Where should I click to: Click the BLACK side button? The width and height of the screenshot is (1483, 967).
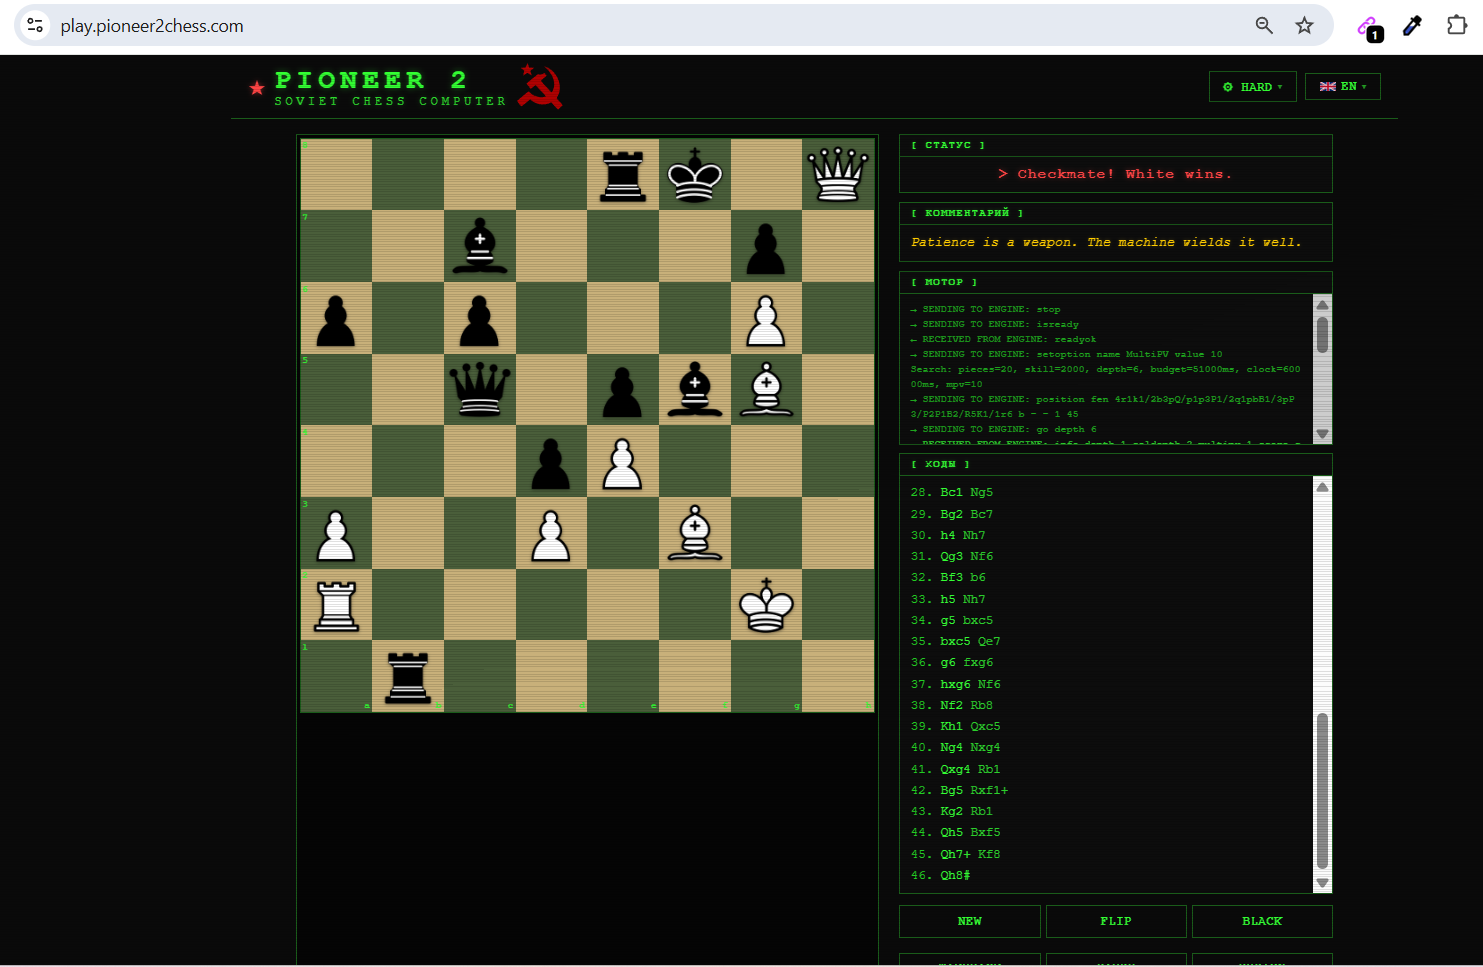(x=1262, y=921)
